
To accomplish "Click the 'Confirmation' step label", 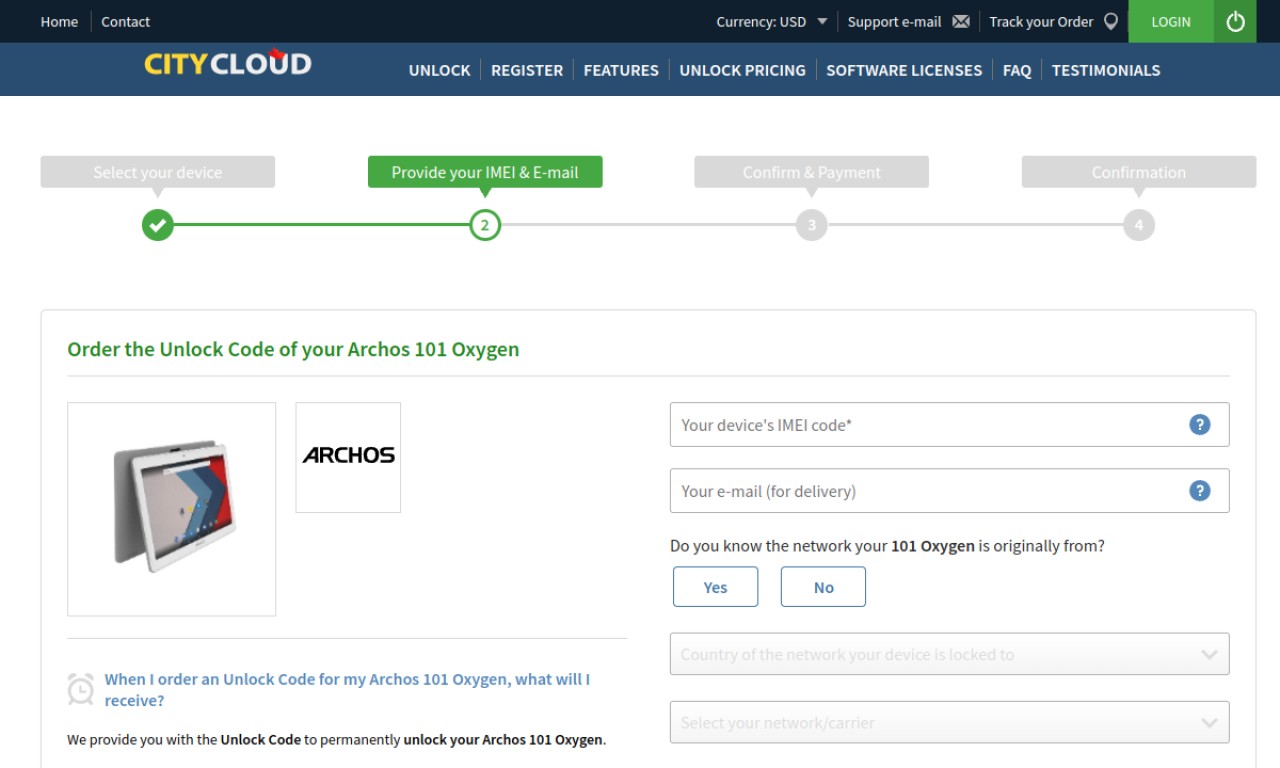I will click(1138, 172).
